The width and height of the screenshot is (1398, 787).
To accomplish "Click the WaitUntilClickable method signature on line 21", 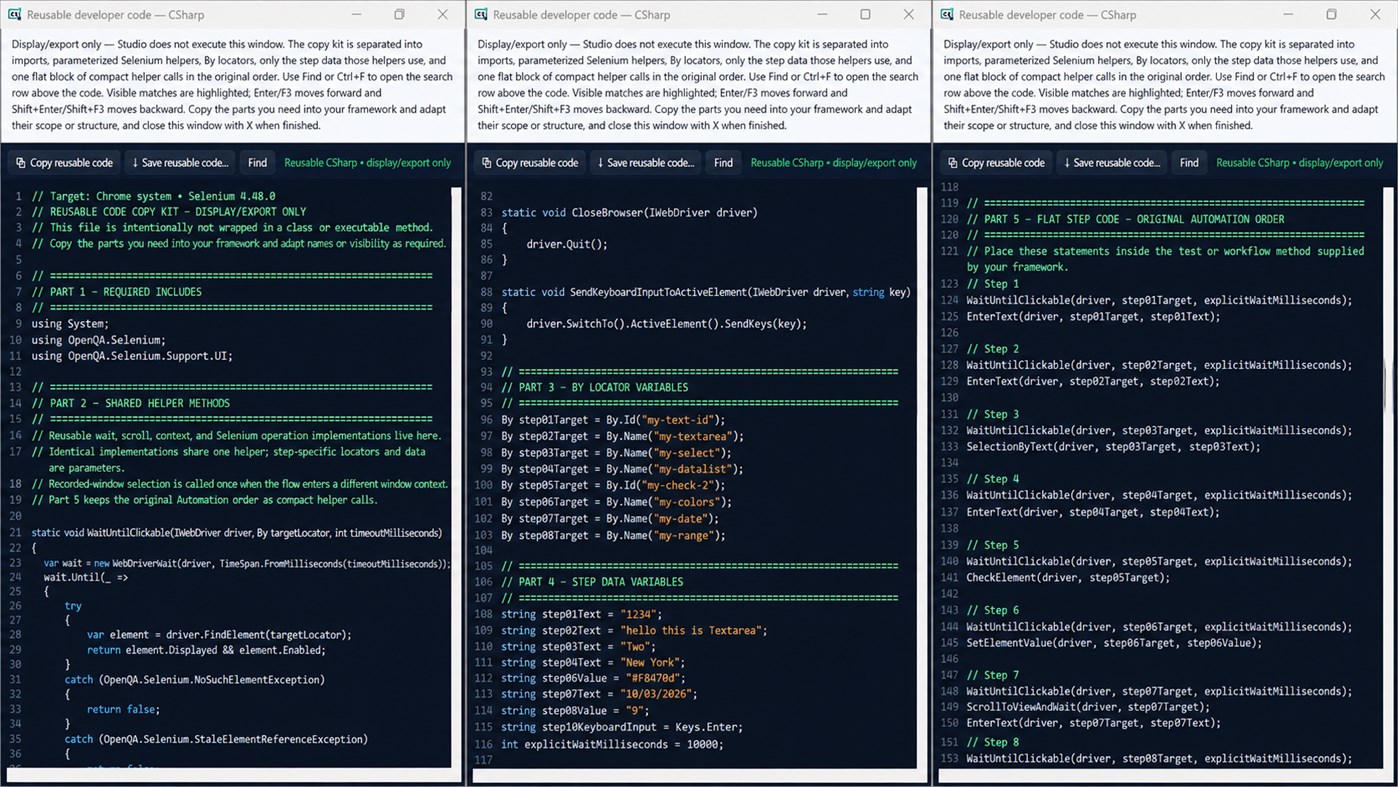I will pyautogui.click(x=236, y=533).
